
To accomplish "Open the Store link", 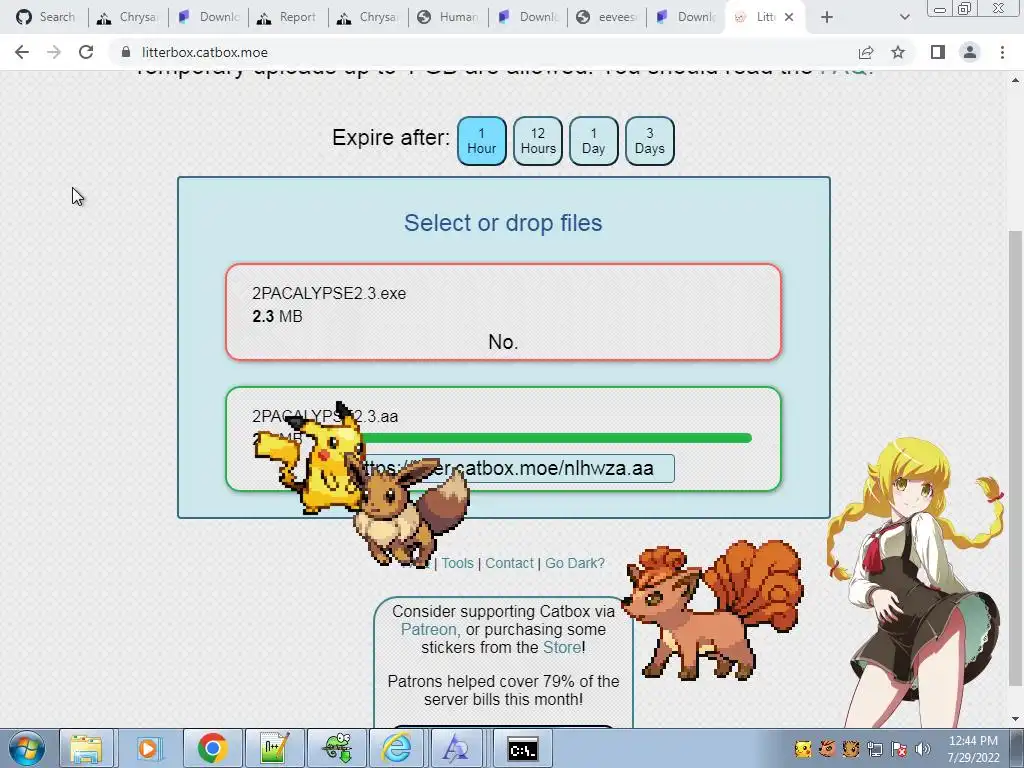I will (562, 647).
